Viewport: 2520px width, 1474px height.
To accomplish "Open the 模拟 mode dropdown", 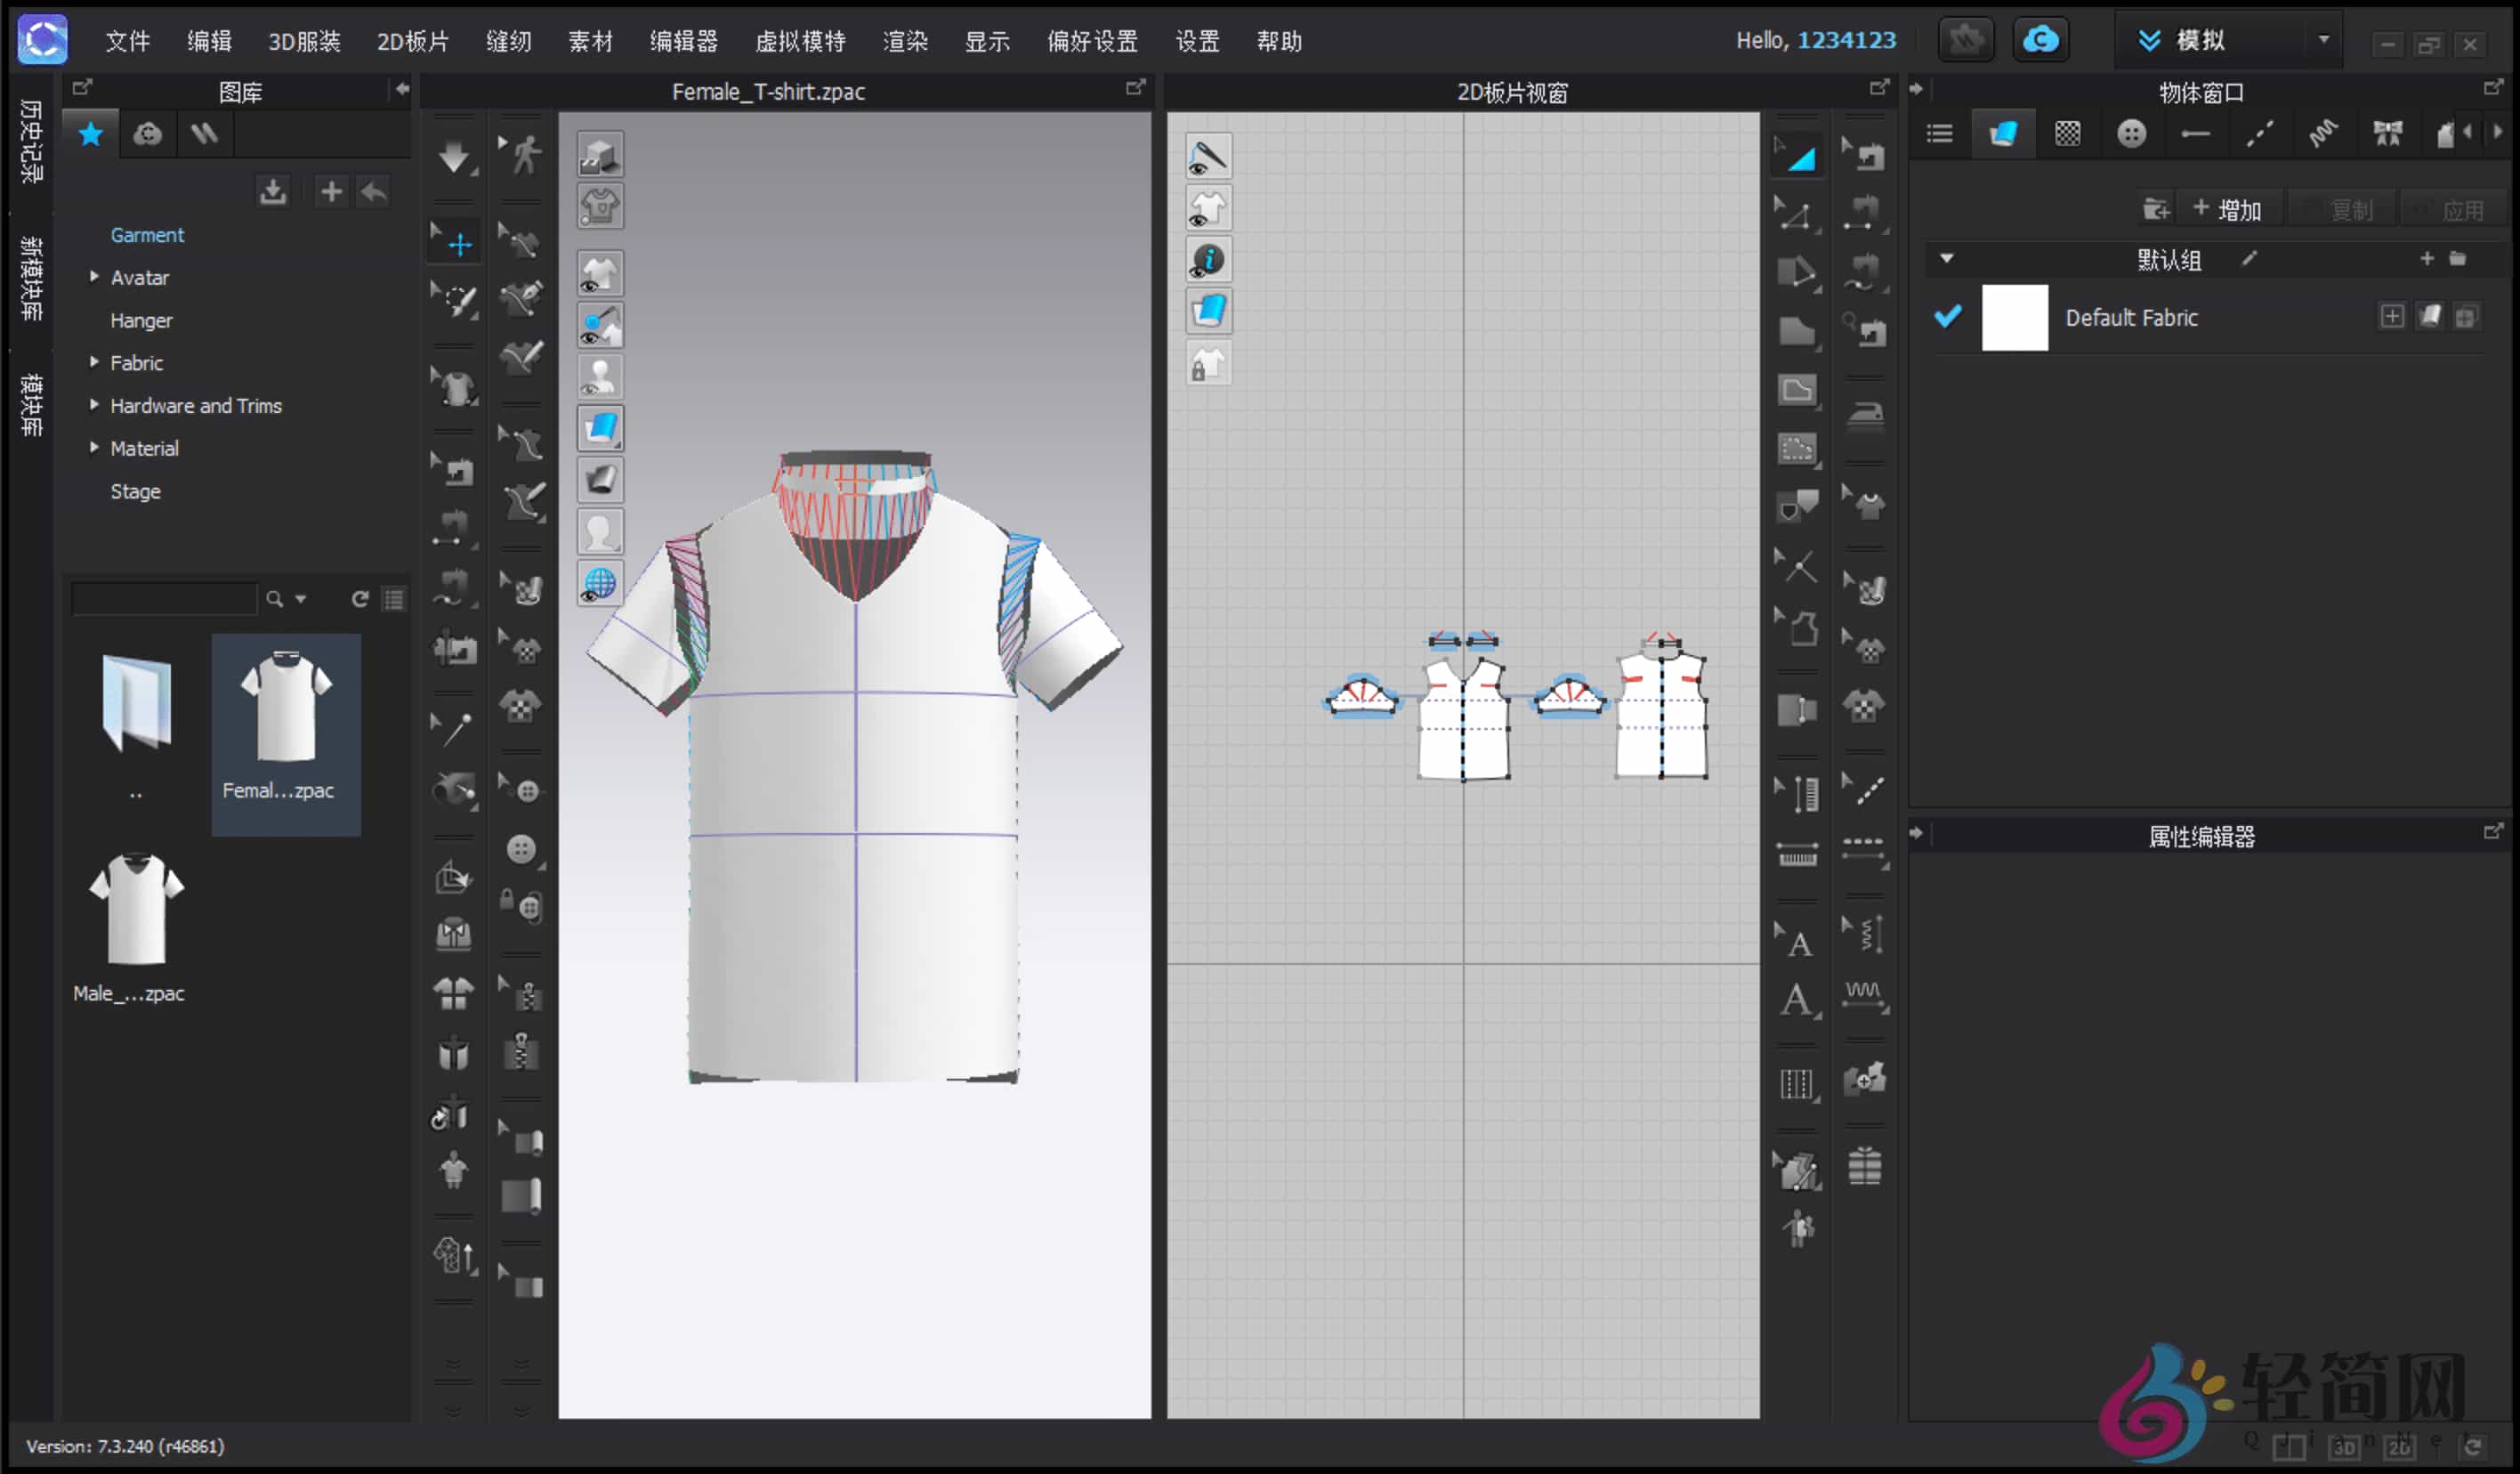I will pyautogui.click(x=2323, y=40).
